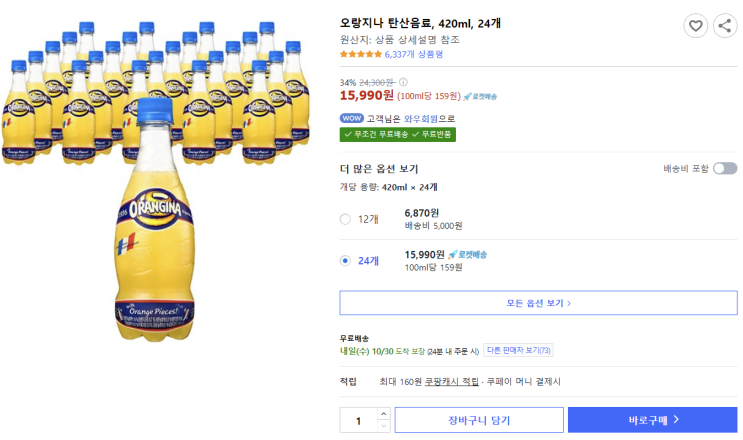Viewport: 743px width, 440px height.
Task: Open 다른 판매자 보기(73)
Action: coord(518,350)
